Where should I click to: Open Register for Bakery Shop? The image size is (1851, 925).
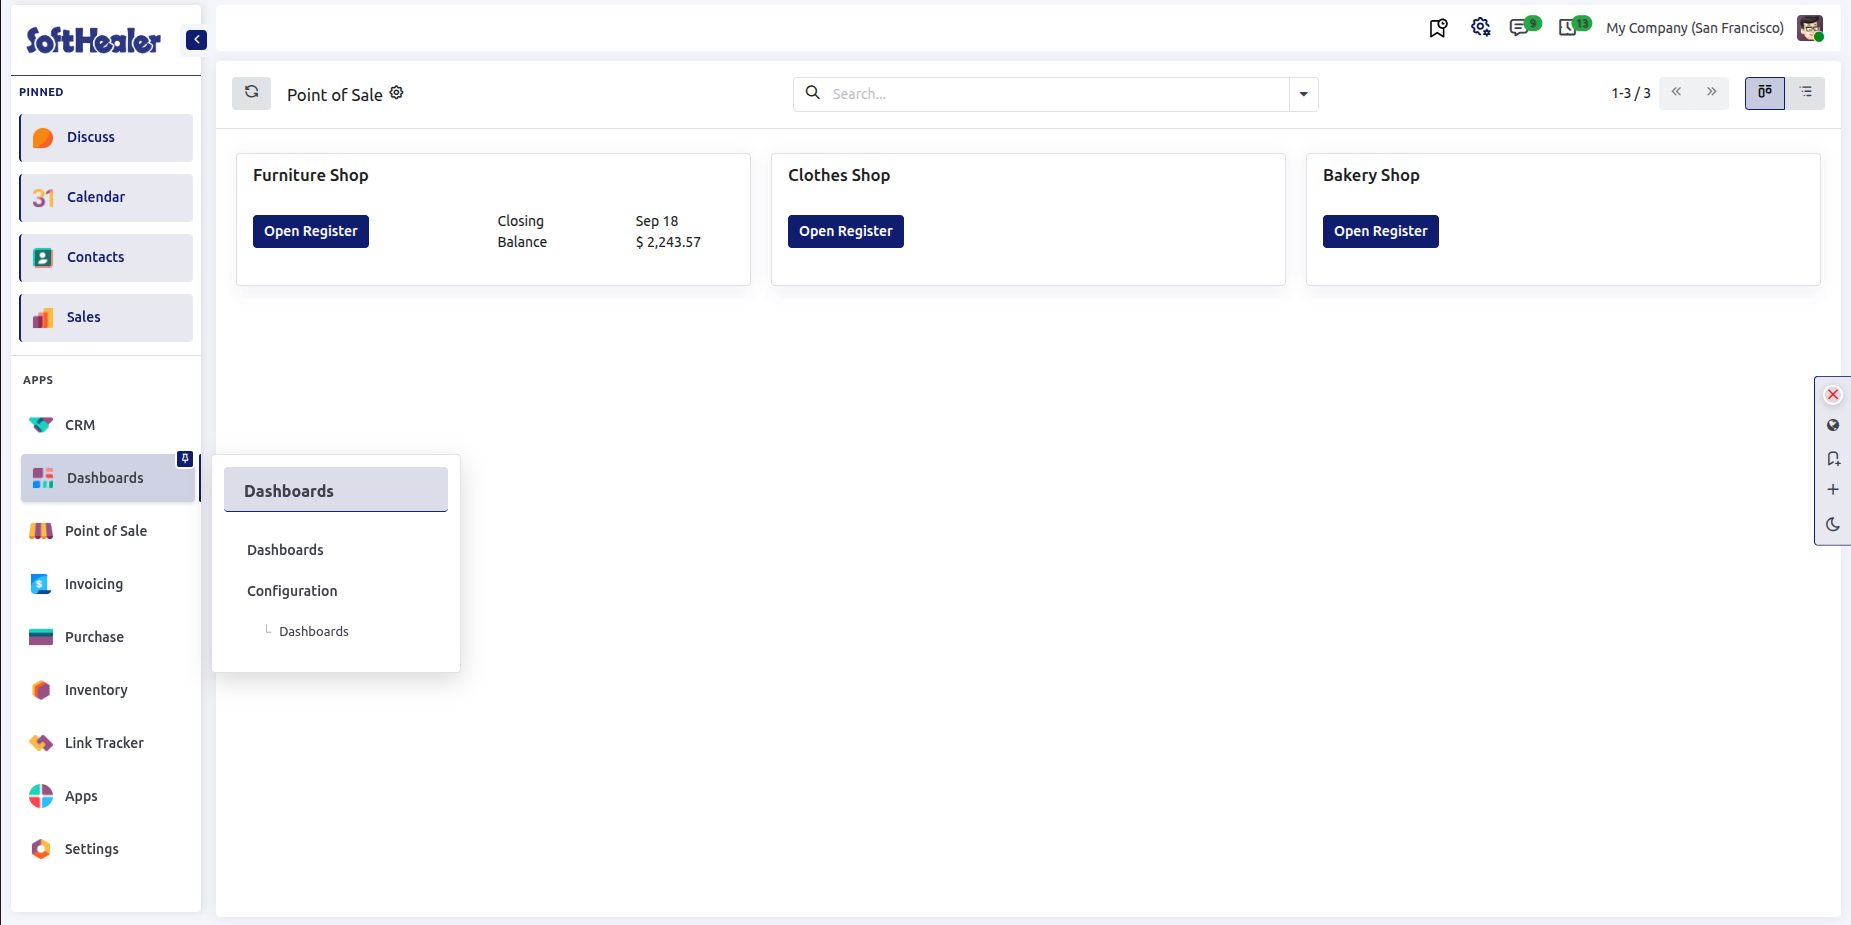[x=1380, y=231]
